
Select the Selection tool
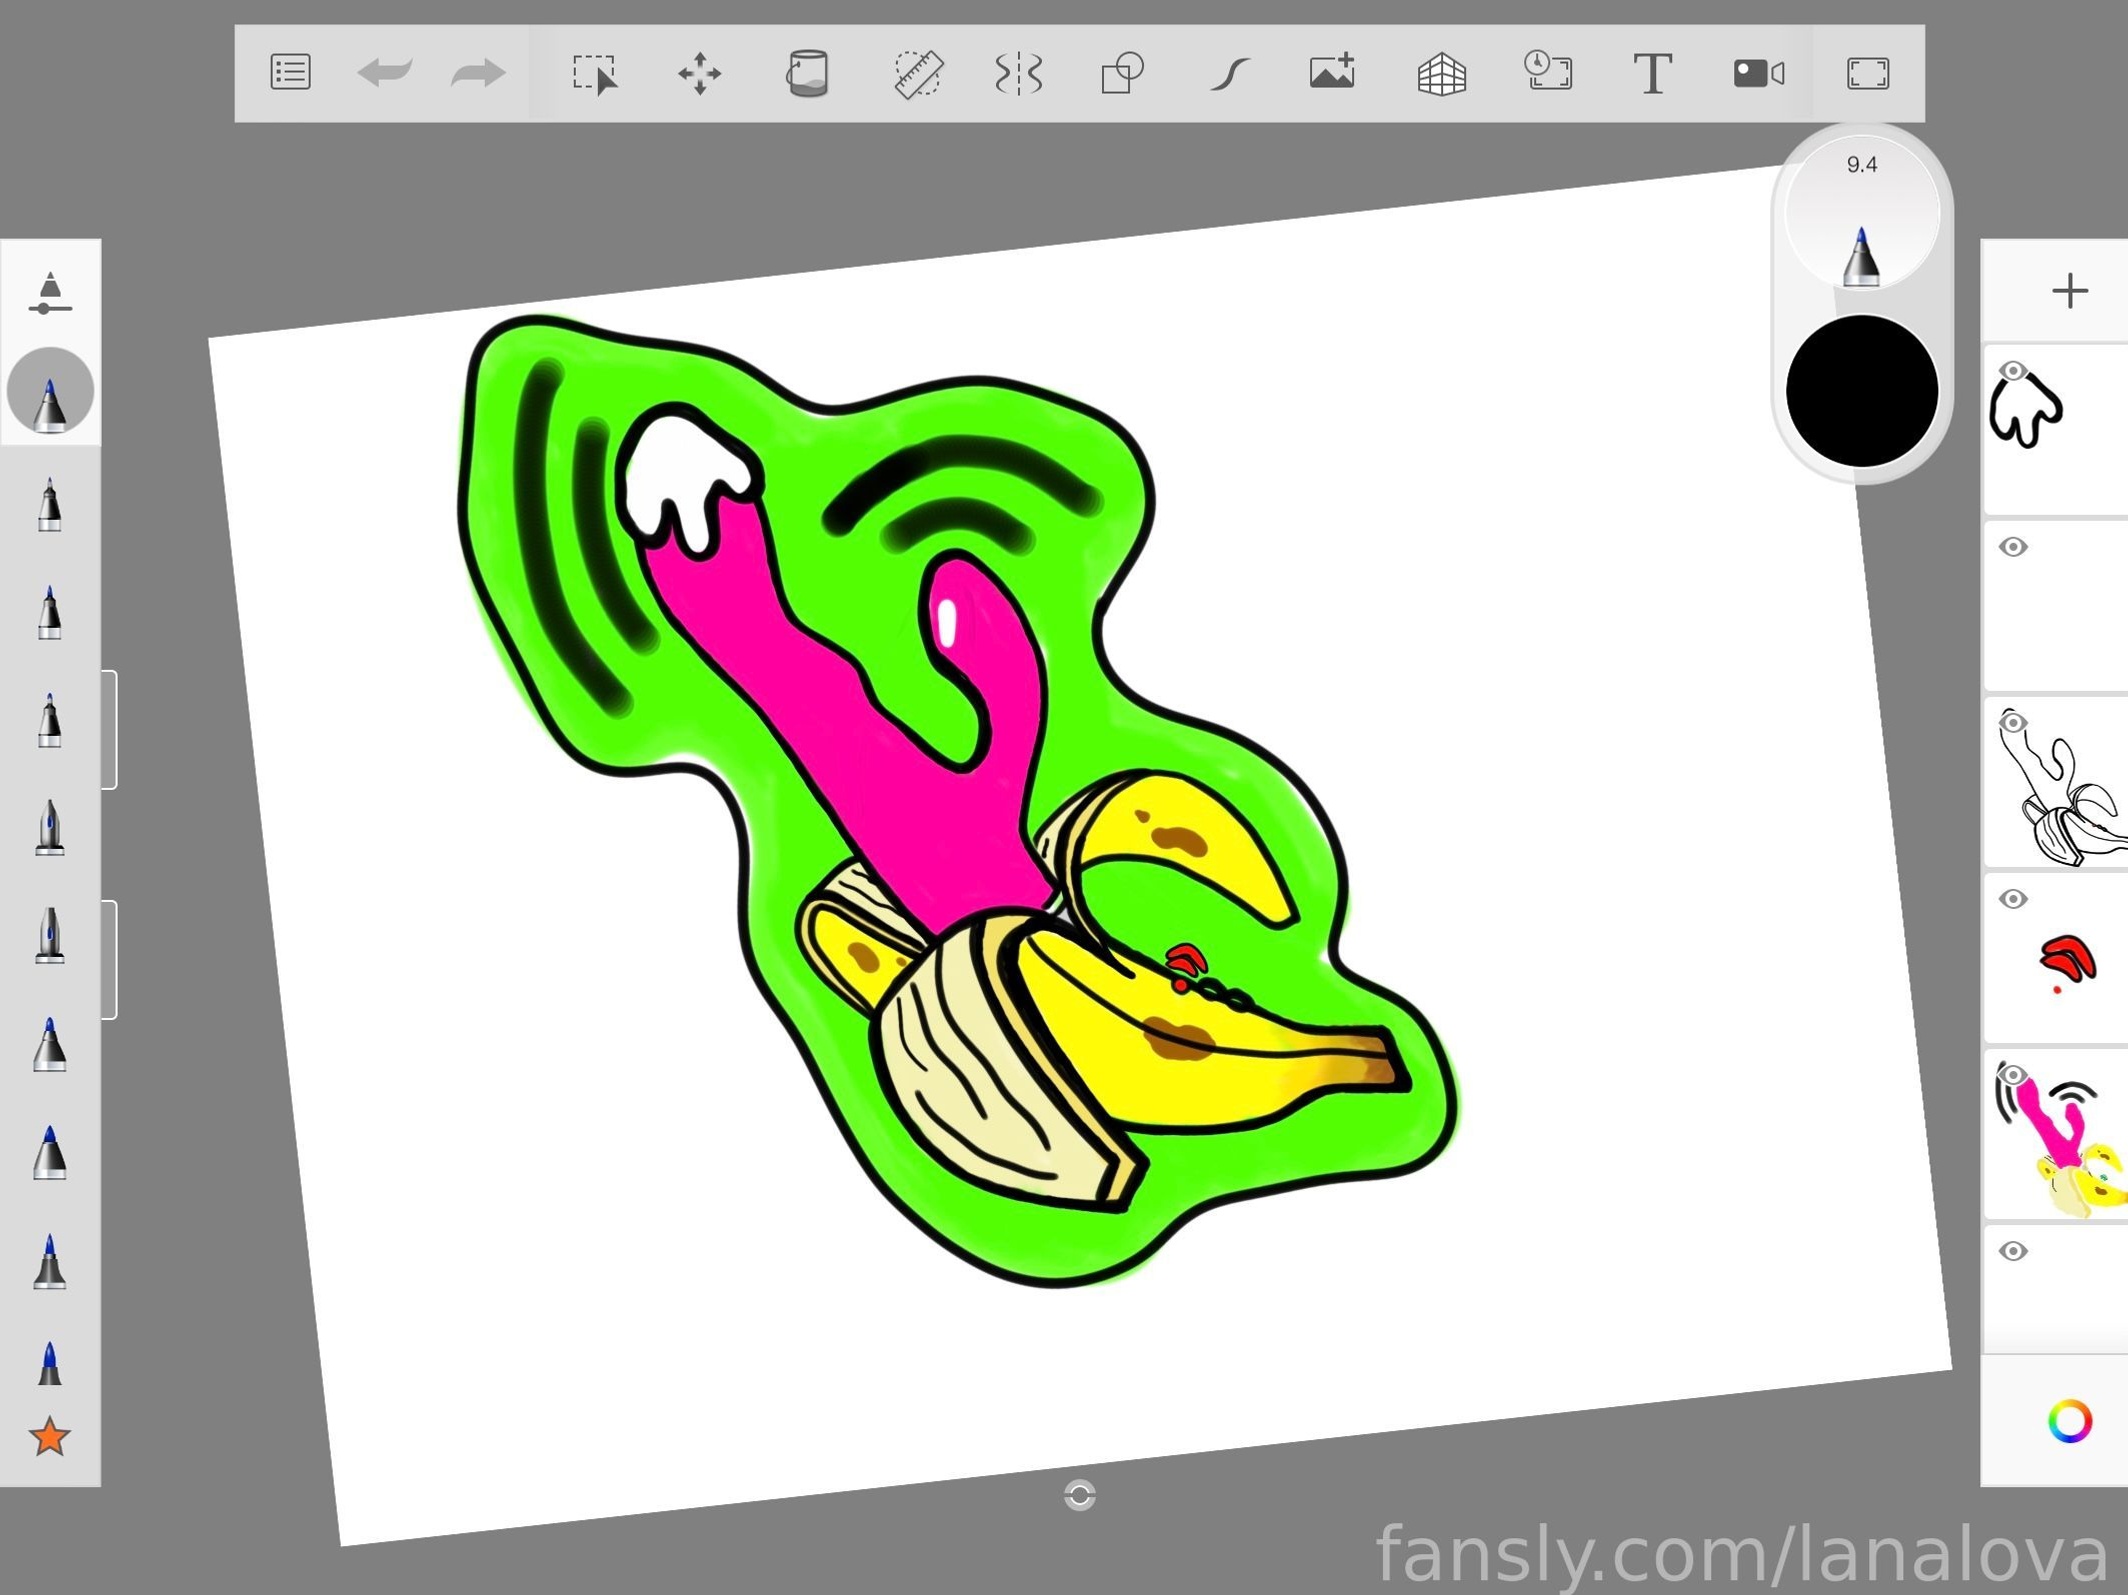coord(596,74)
